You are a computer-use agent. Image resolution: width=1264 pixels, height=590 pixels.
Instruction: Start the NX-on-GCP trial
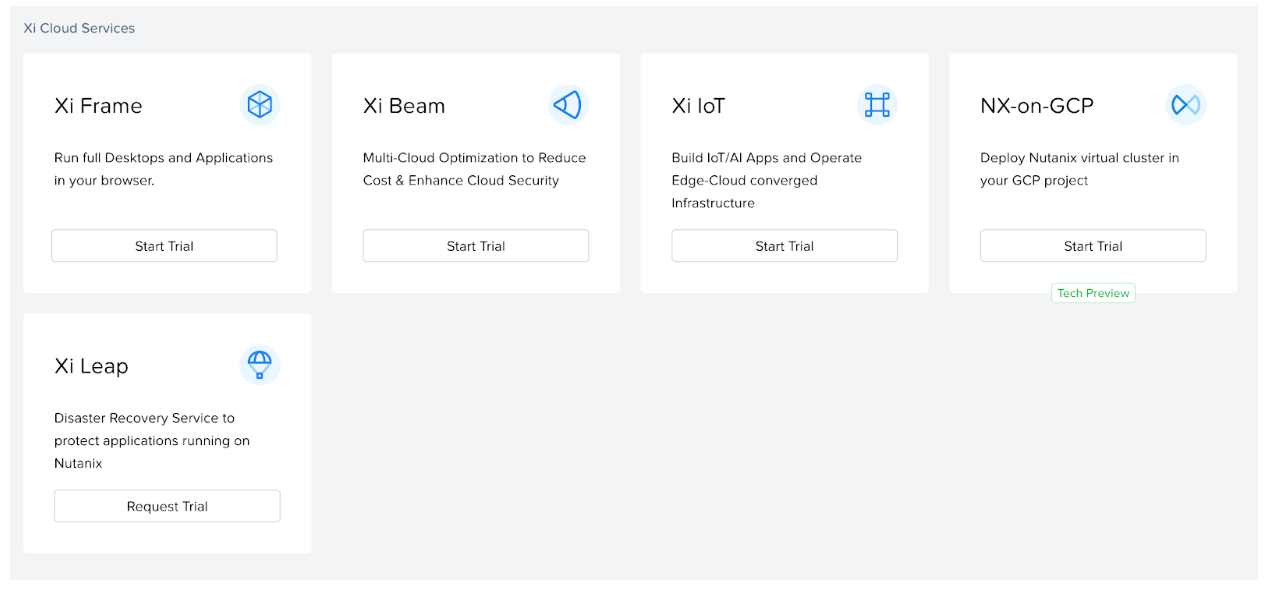click(x=1092, y=246)
